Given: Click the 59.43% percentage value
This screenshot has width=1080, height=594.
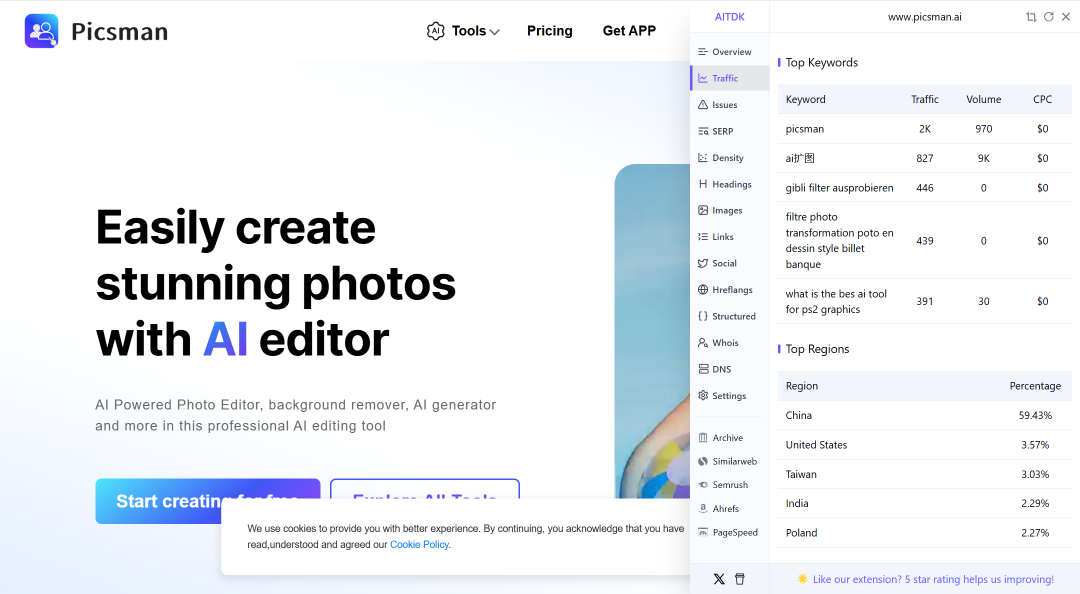Looking at the screenshot, I should (x=1035, y=416).
